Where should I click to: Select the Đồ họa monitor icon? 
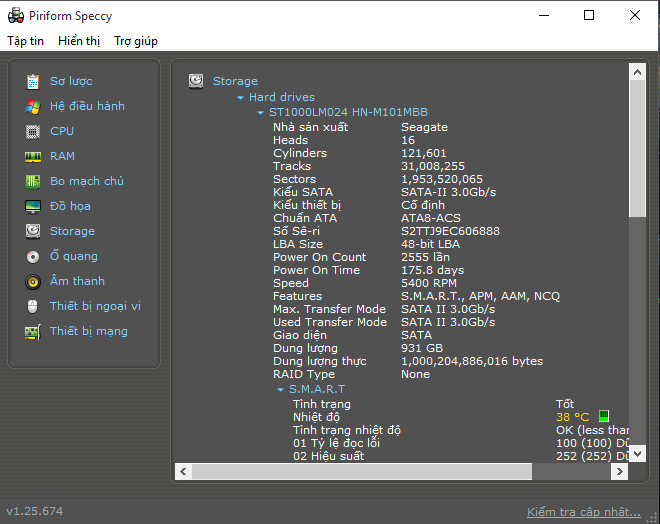point(33,206)
